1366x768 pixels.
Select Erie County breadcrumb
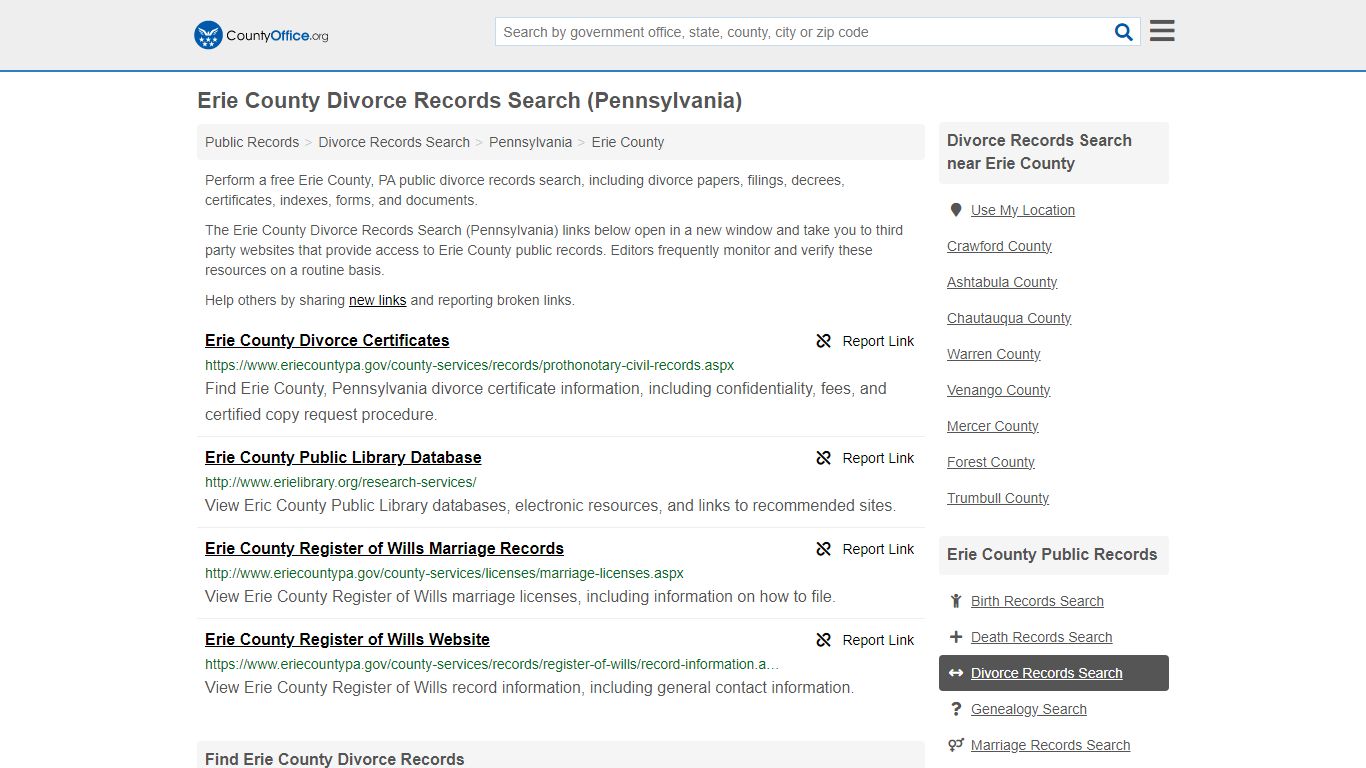(x=628, y=142)
